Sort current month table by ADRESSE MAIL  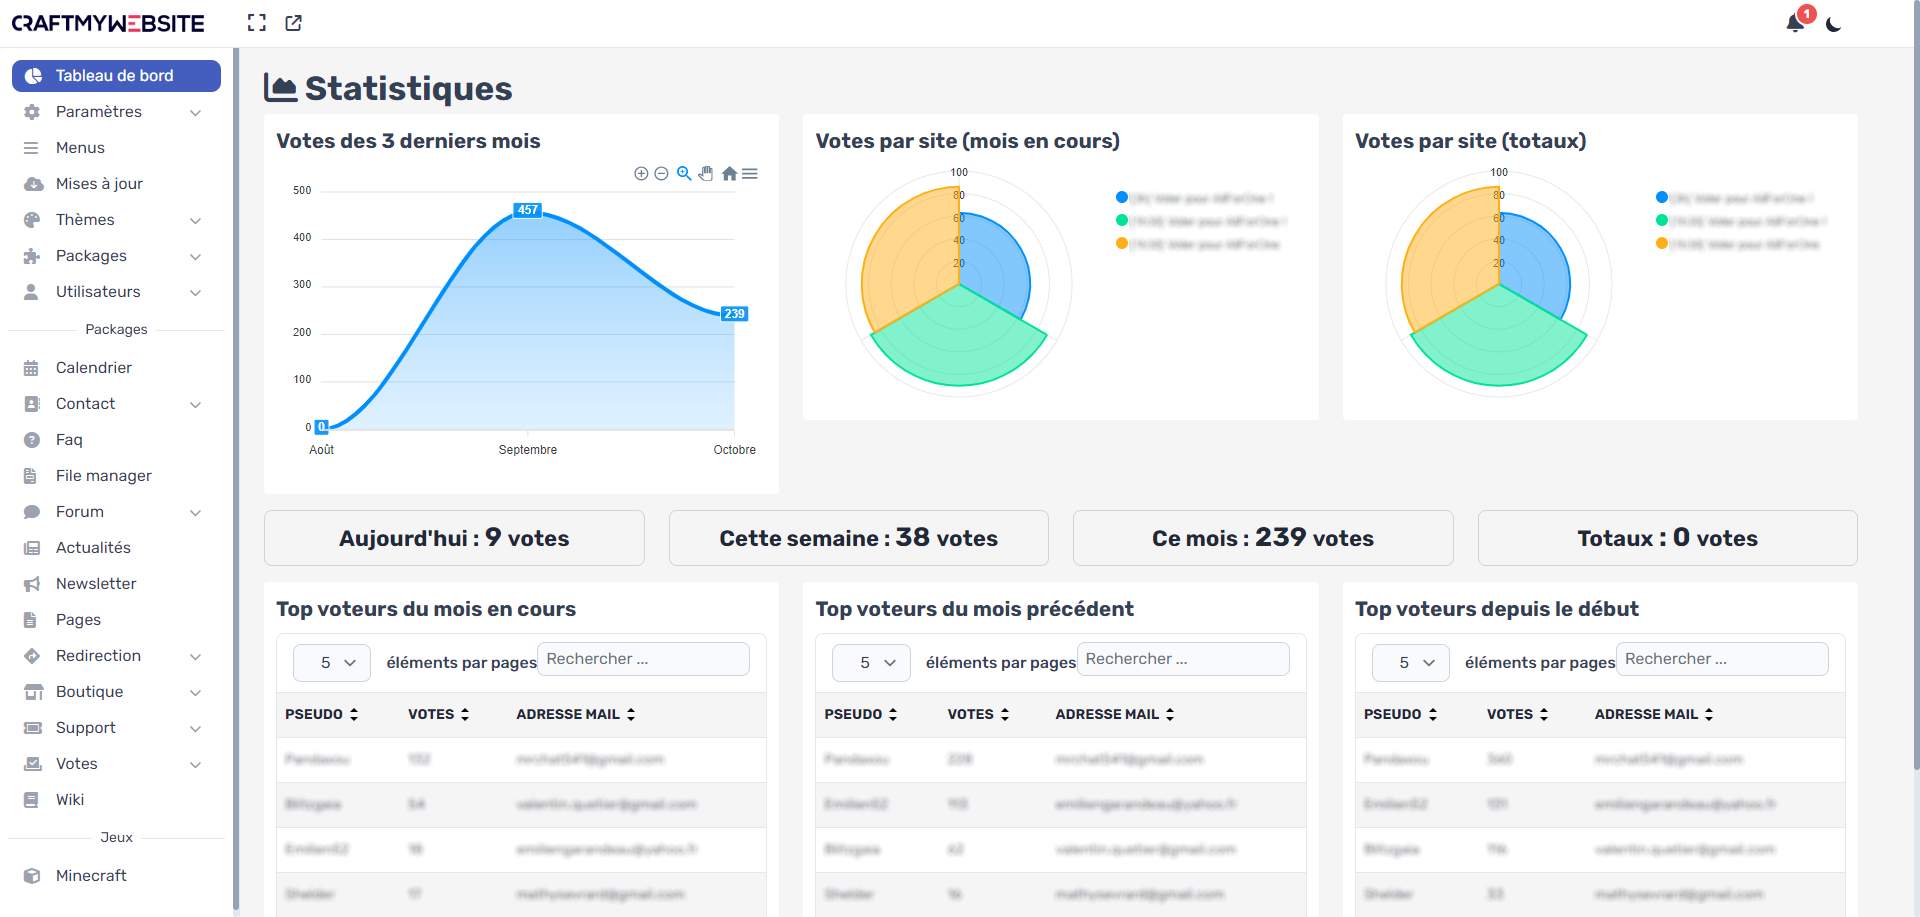click(x=576, y=714)
